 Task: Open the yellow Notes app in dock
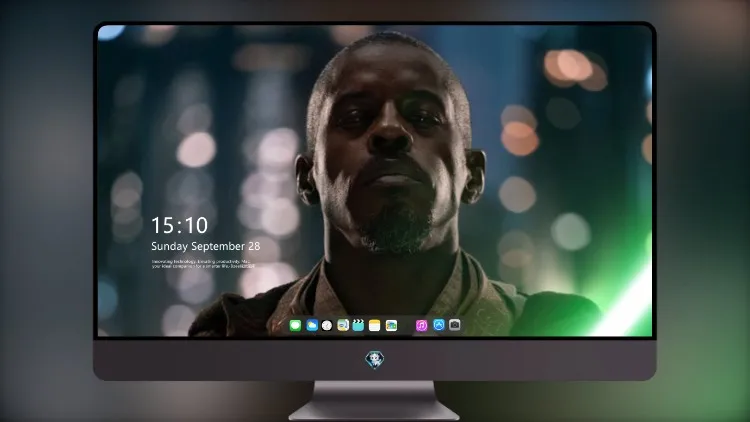coord(375,326)
